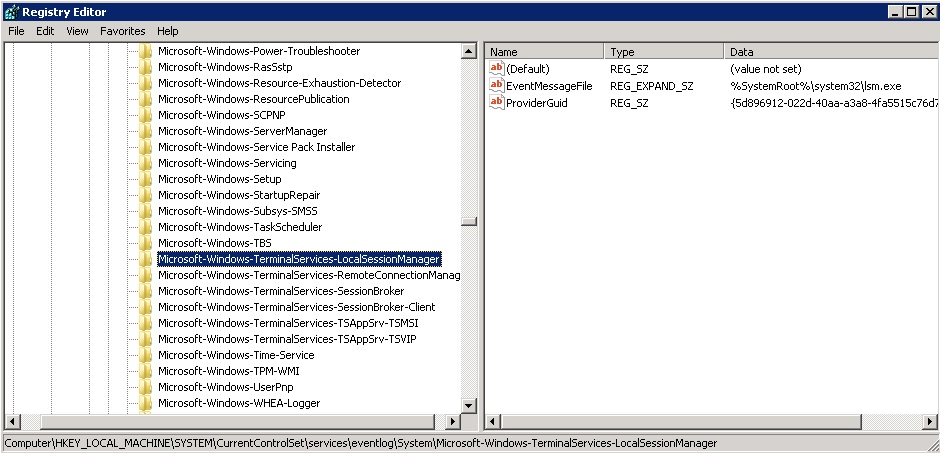Select the Microsoft-Windows-RasSstp key

point(225,67)
